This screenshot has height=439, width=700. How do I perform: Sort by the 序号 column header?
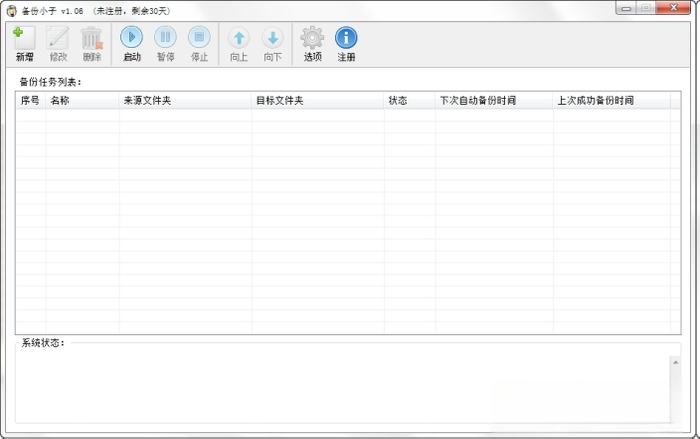coord(30,100)
